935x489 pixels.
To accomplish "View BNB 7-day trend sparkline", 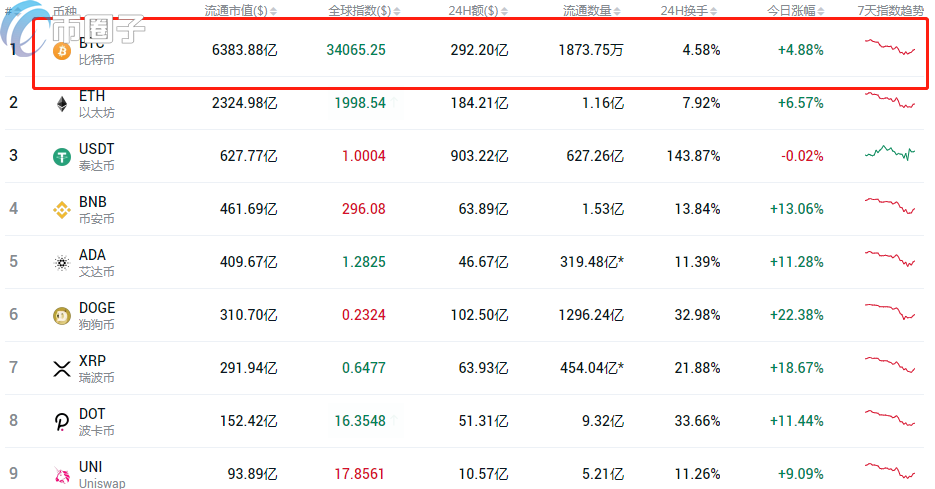I will coord(890,206).
